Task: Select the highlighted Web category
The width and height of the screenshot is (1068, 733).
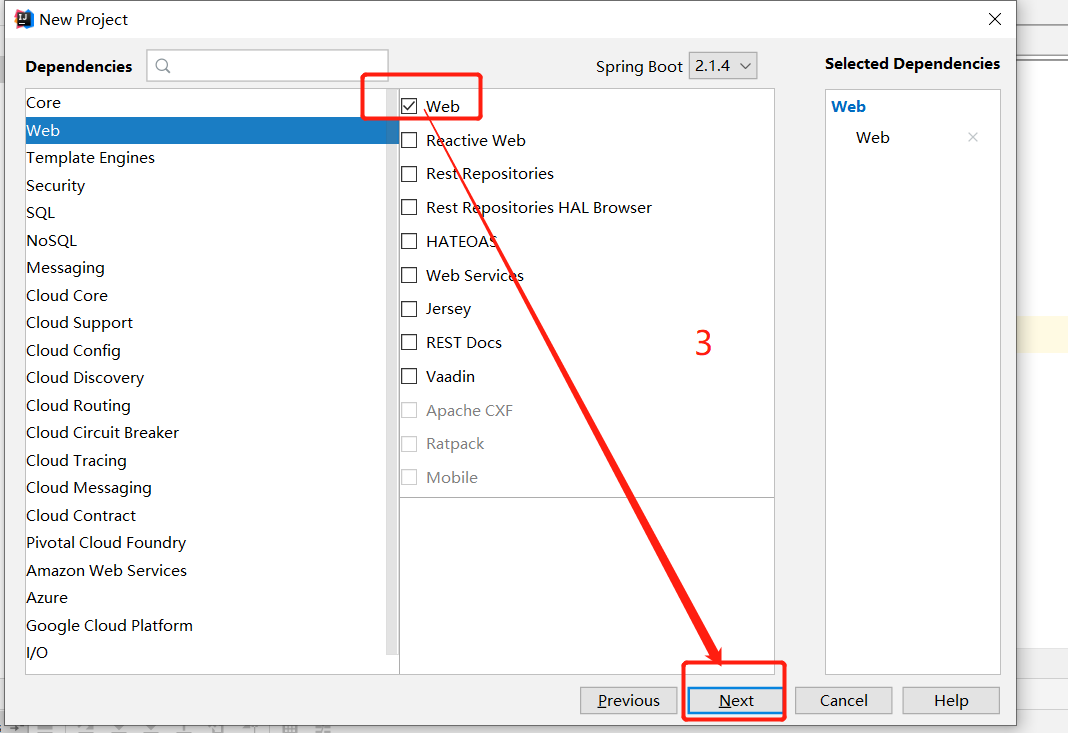Action: (206, 130)
